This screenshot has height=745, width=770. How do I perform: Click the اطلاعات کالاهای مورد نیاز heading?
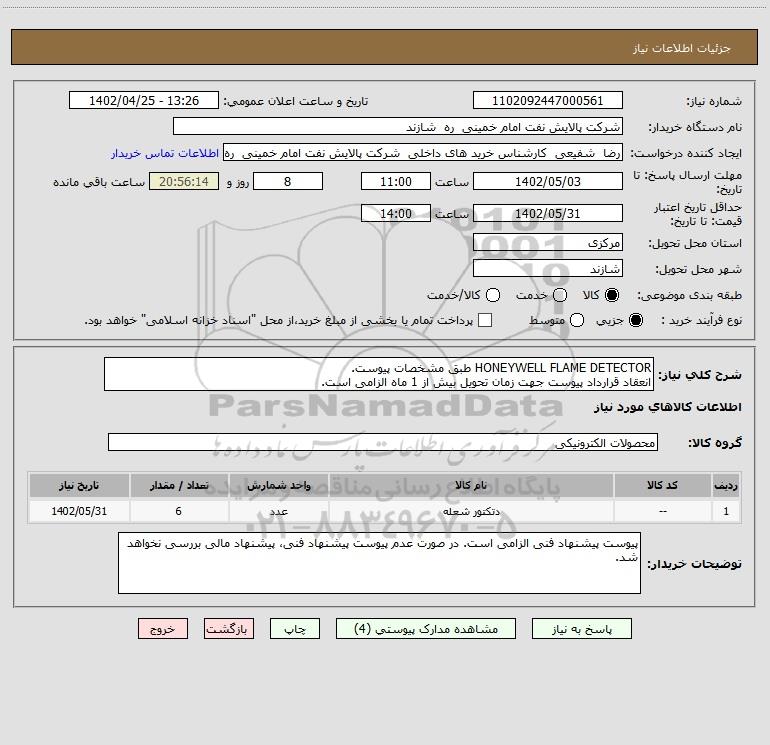click(667, 407)
